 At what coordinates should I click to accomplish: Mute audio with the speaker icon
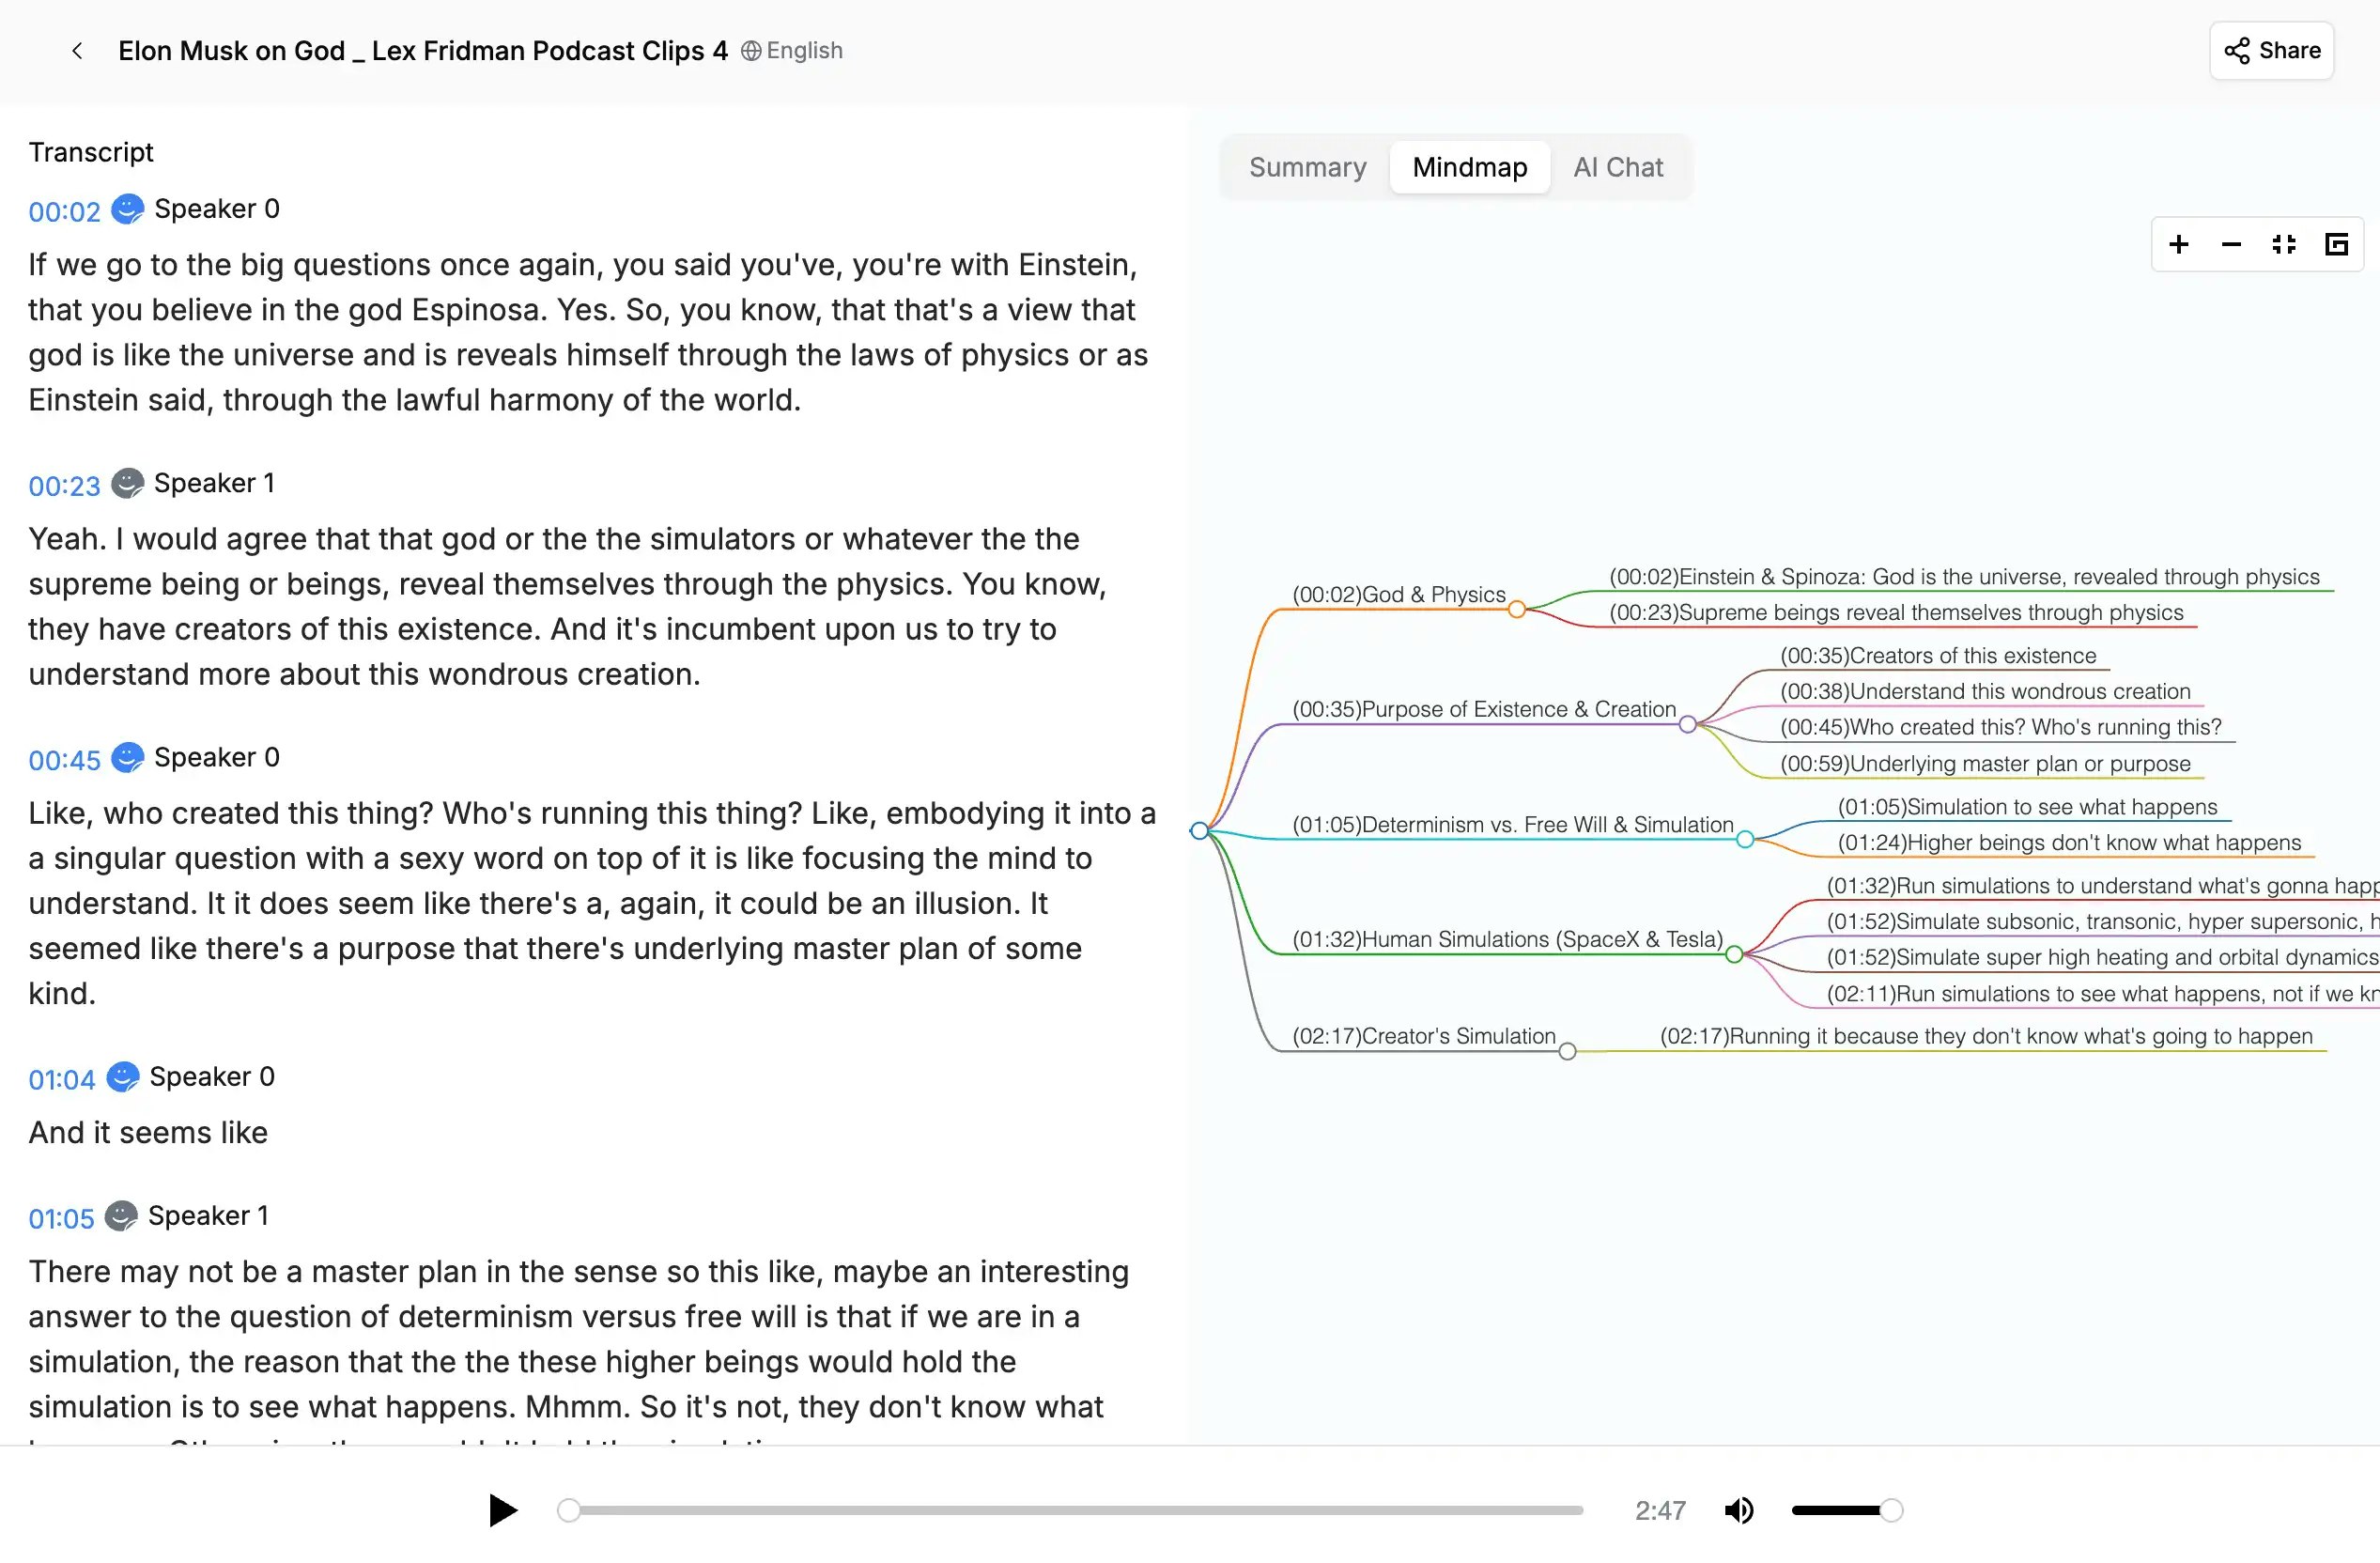1739,1510
